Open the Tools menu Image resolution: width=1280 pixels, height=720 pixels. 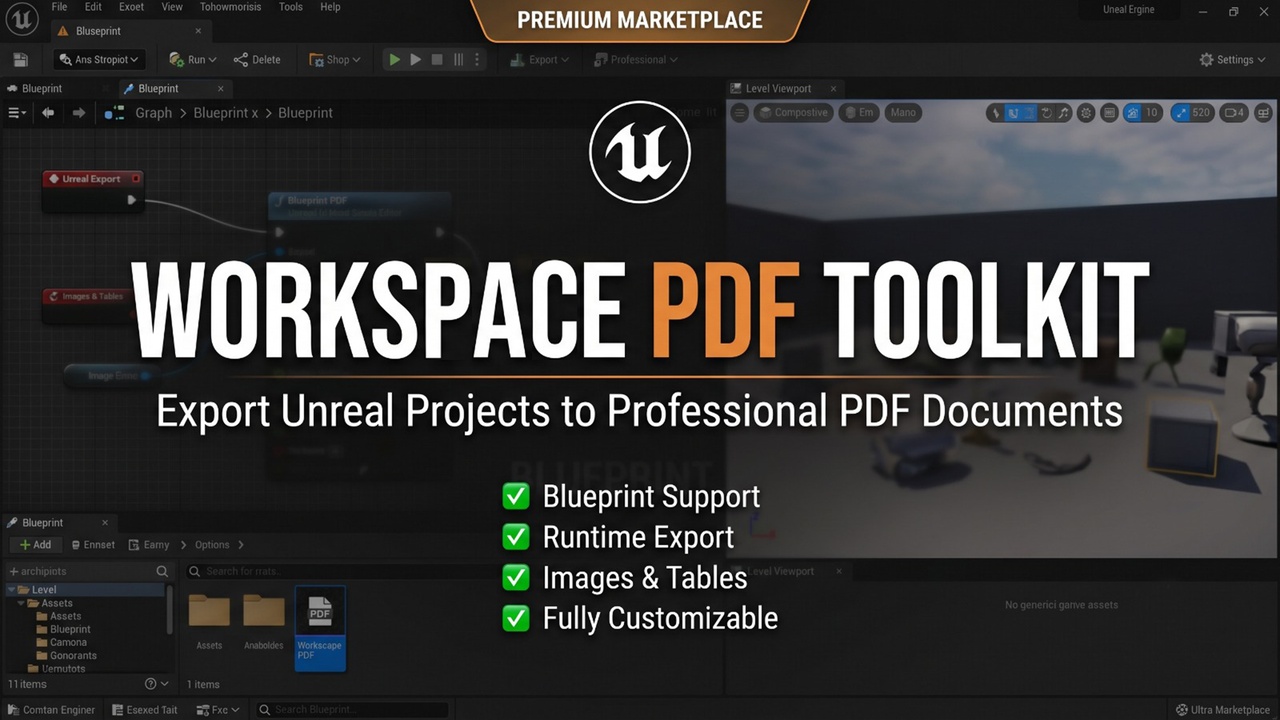291,7
